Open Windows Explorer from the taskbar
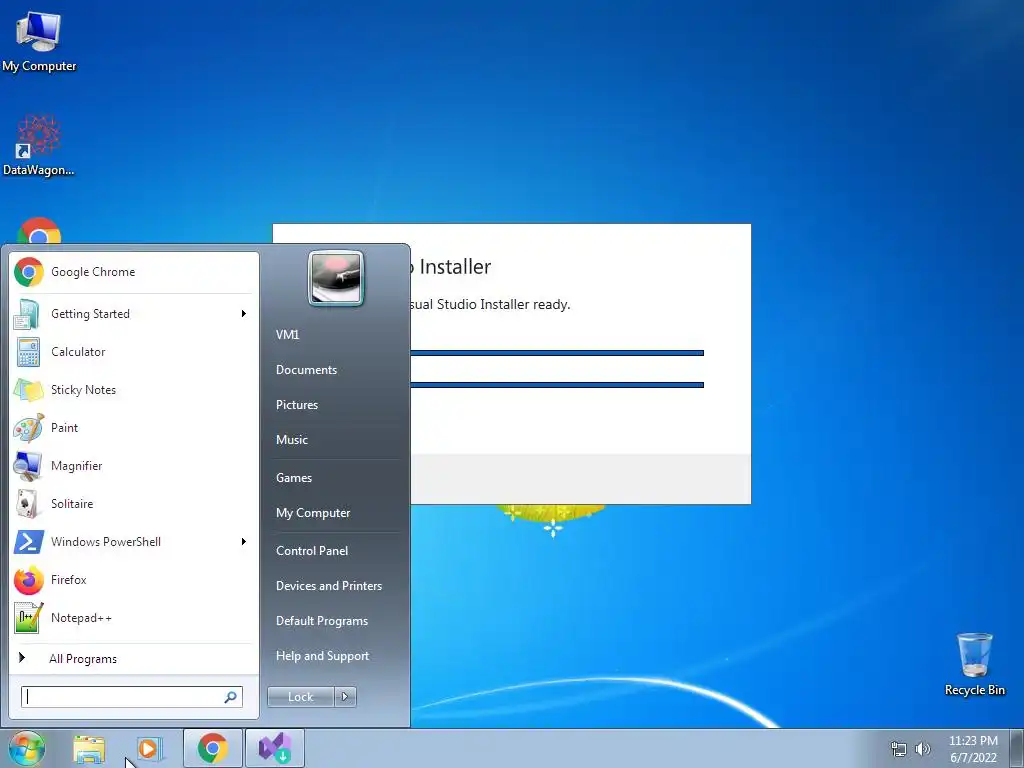The width and height of the screenshot is (1024, 768). coord(89,749)
